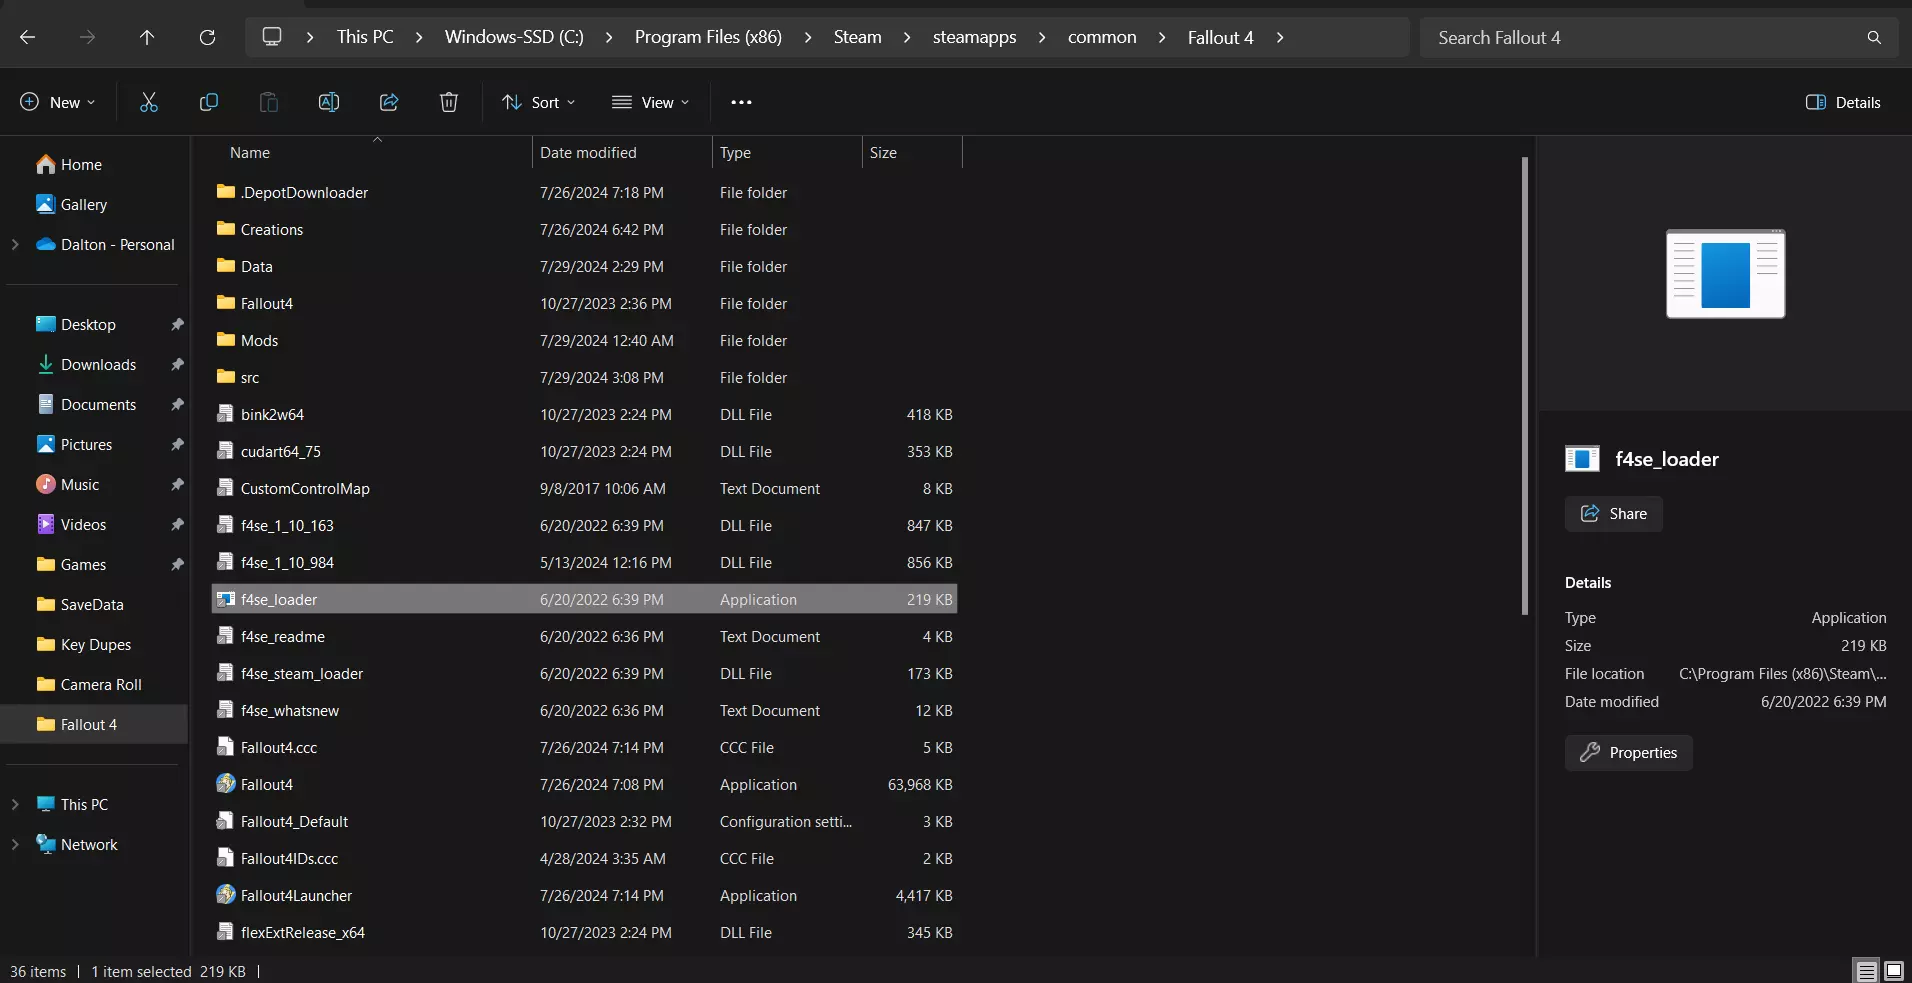Expand chevron after steamapps breadcrumb
The image size is (1912, 983).
1042,37
